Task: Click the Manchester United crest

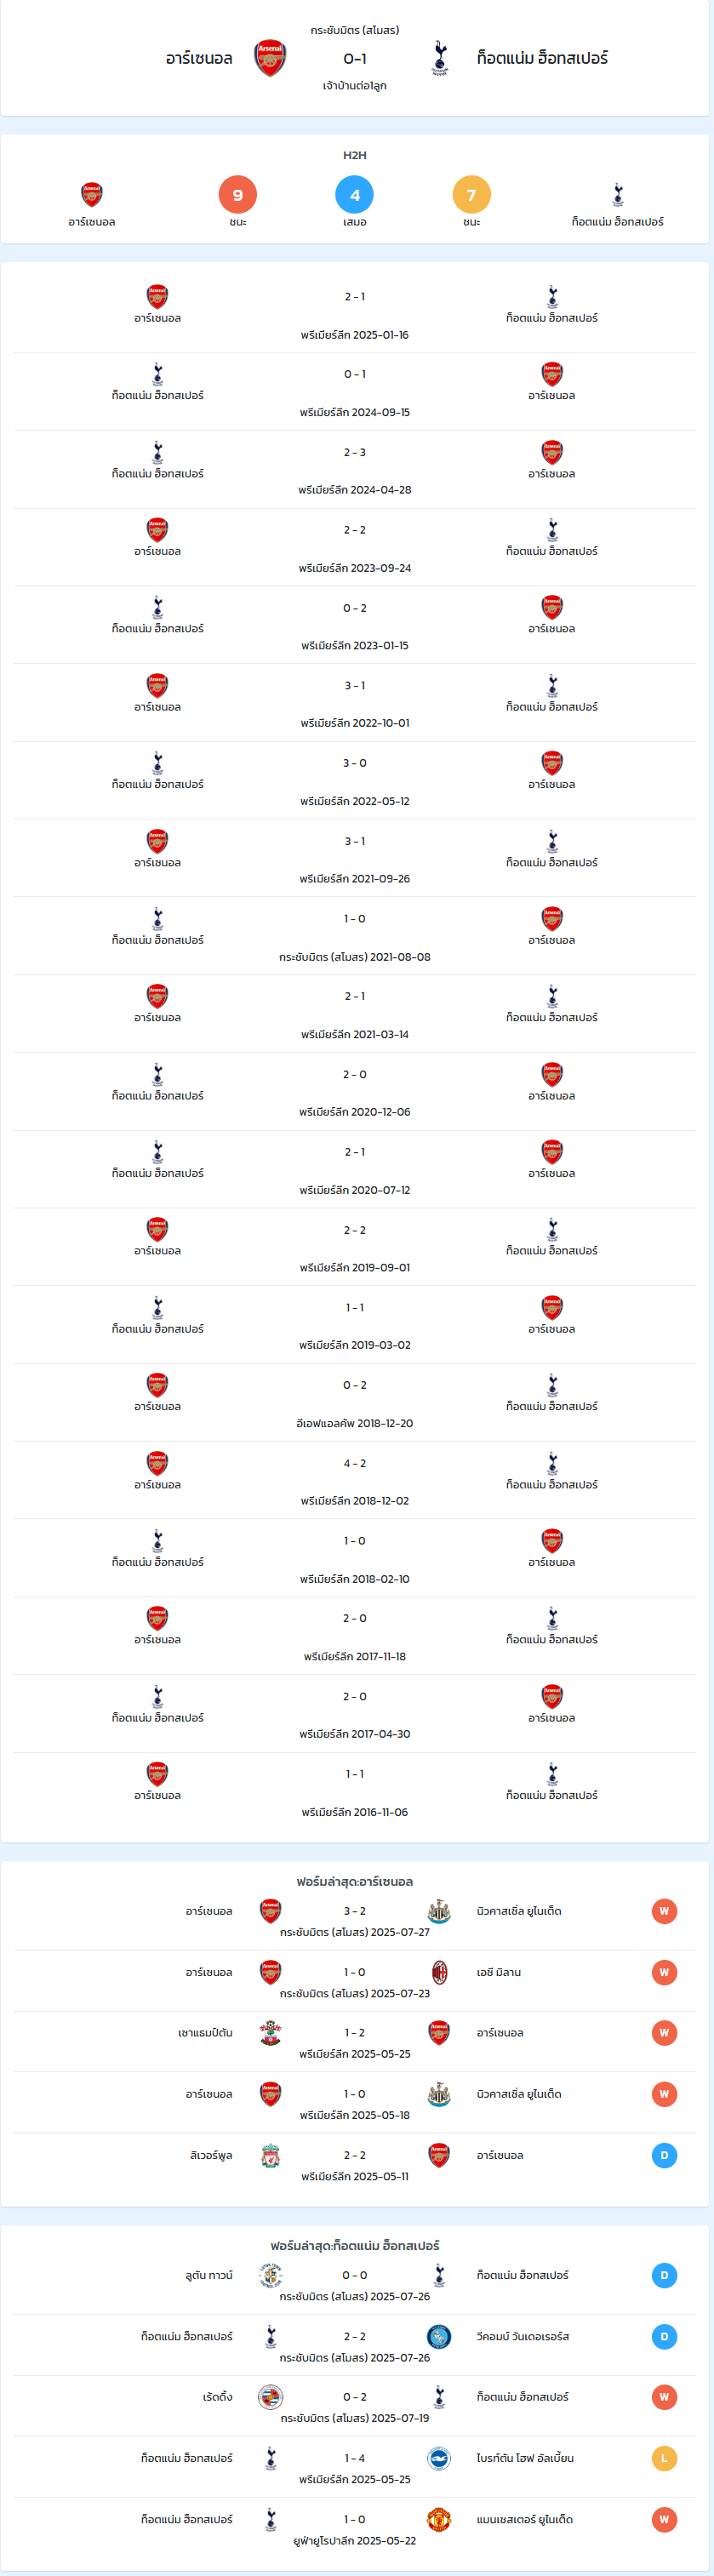Action: click(x=439, y=2519)
